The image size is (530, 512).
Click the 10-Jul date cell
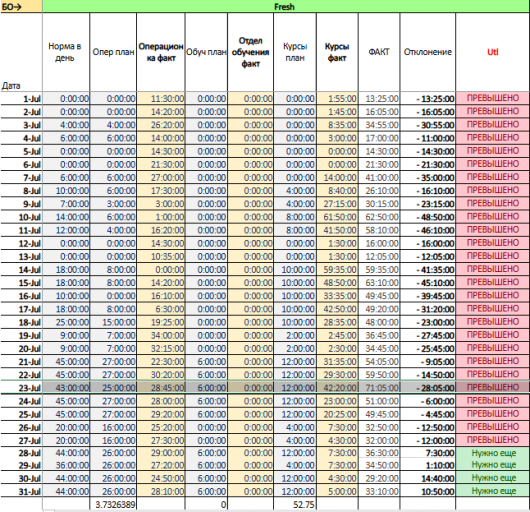[21, 217]
